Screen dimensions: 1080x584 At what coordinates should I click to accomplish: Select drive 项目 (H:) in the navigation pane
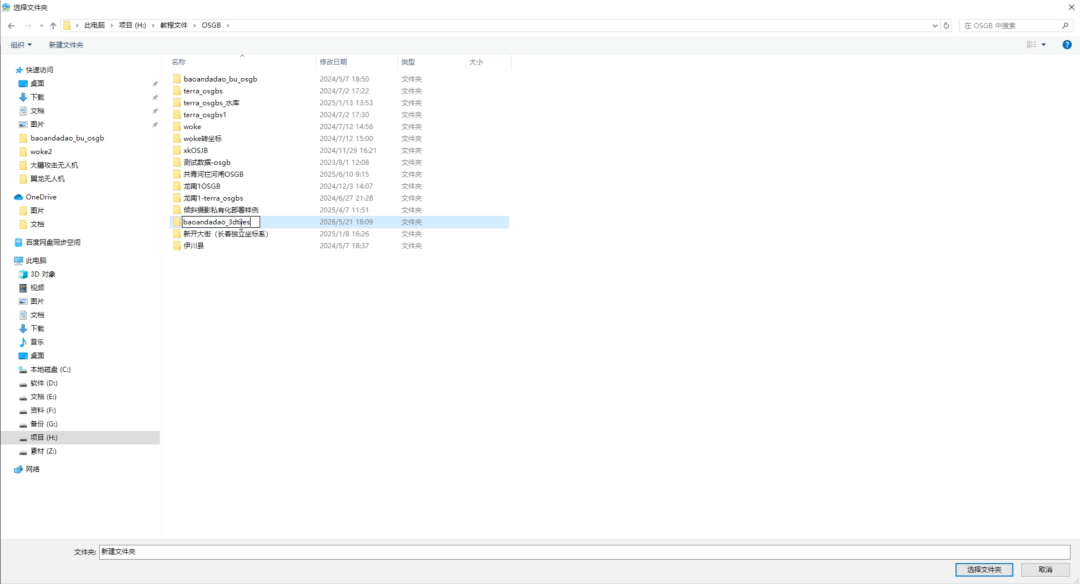click(x=43, y=437)
